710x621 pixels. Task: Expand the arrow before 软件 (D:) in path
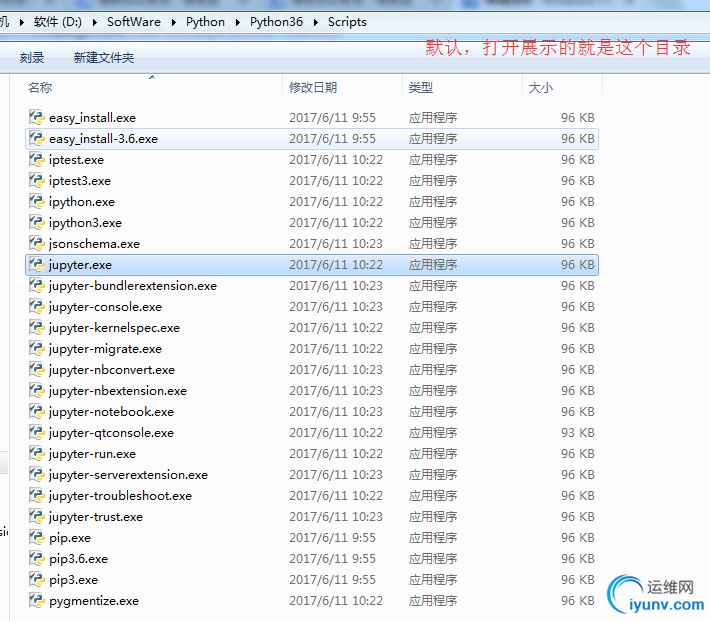coord(21,22)
